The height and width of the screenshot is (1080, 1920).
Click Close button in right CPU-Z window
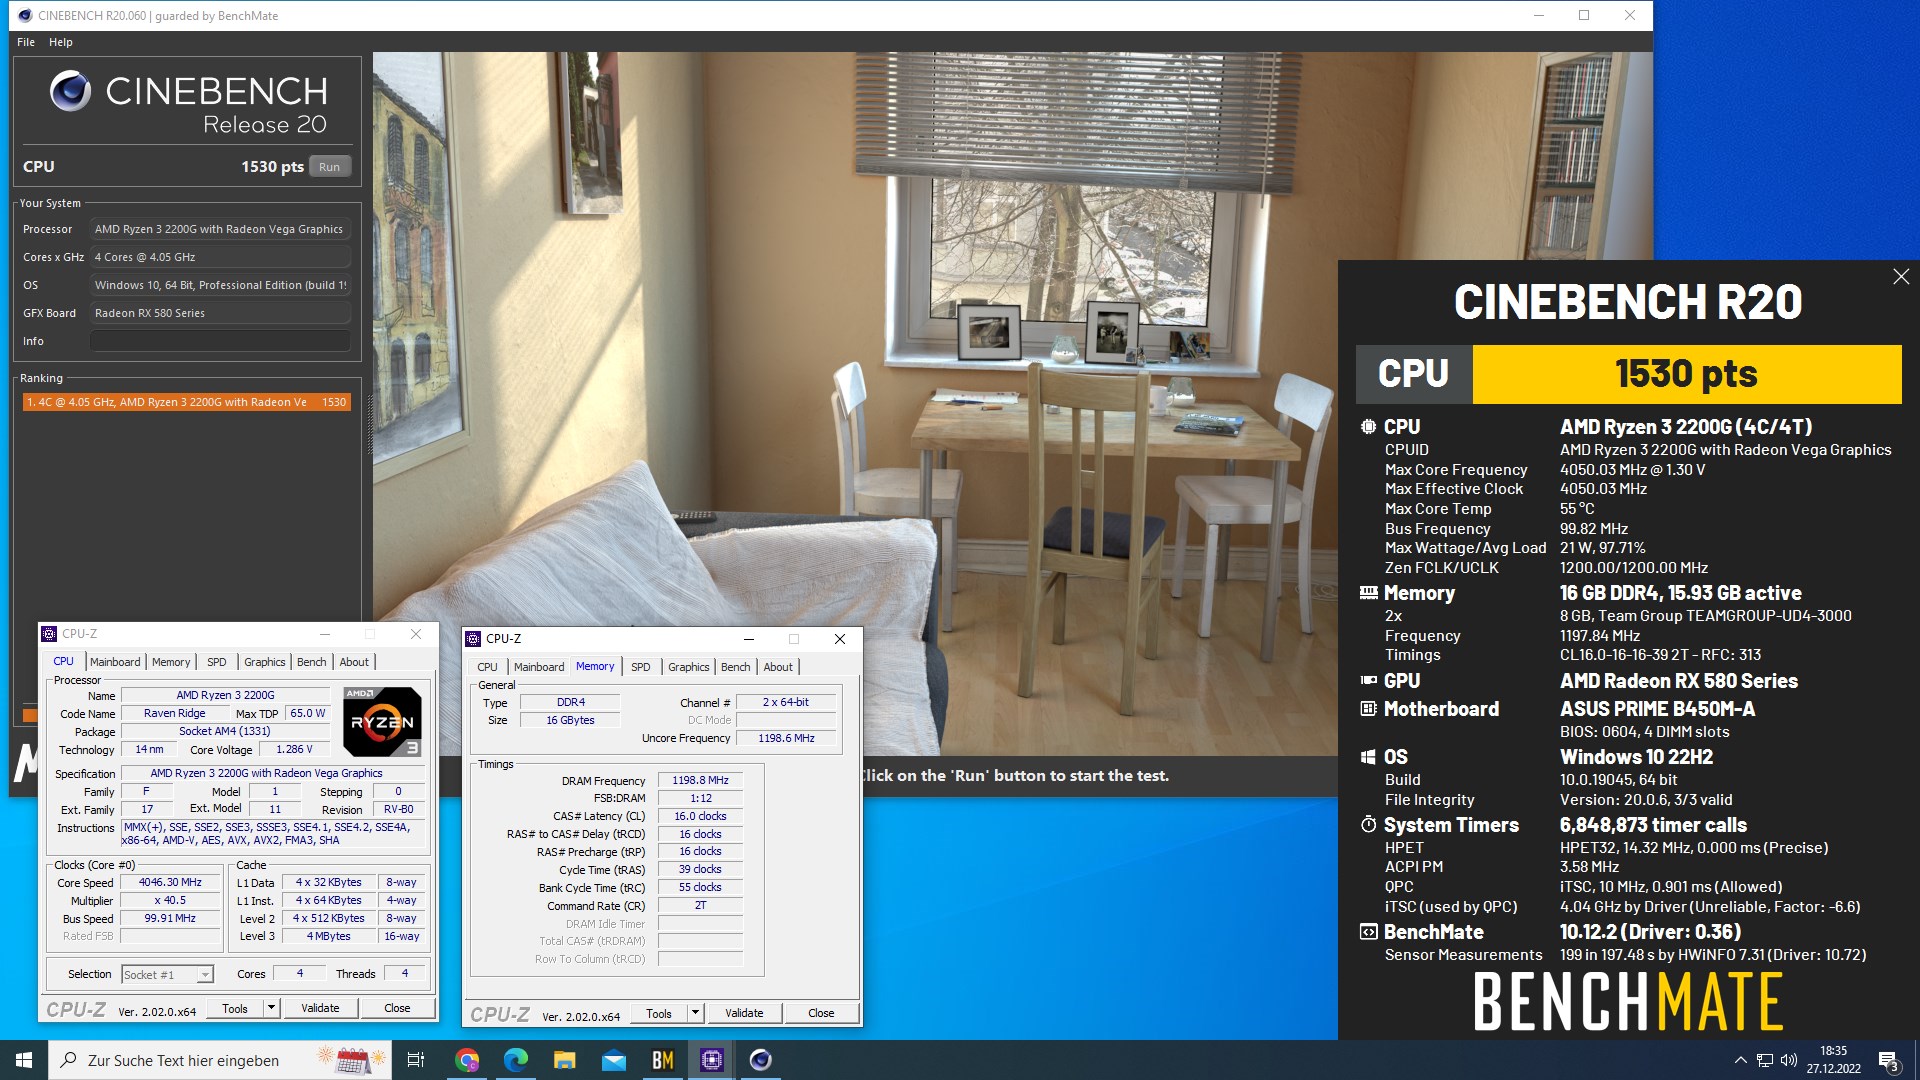coord(821,1013)
